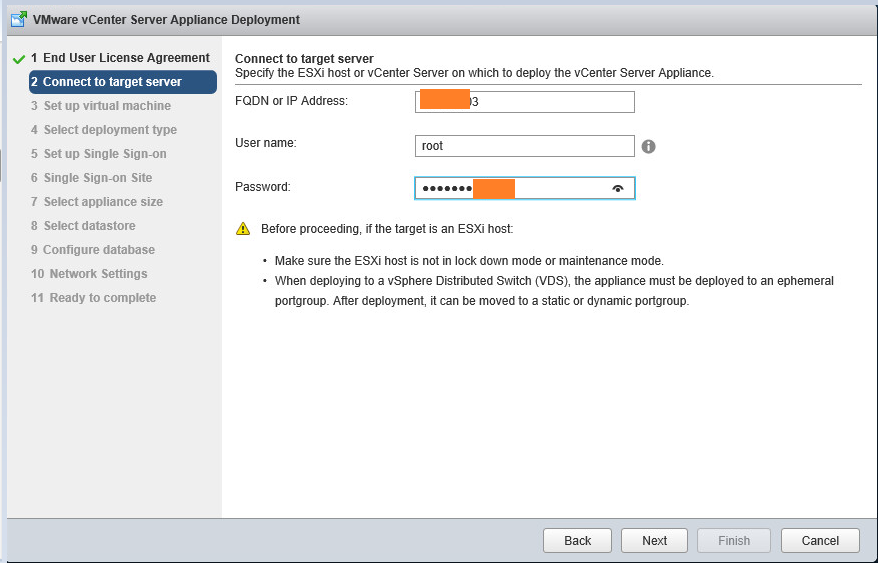Viewport: 878px width, 563px height.
Task: Click the Next button
Action: (x=654, y=541)
